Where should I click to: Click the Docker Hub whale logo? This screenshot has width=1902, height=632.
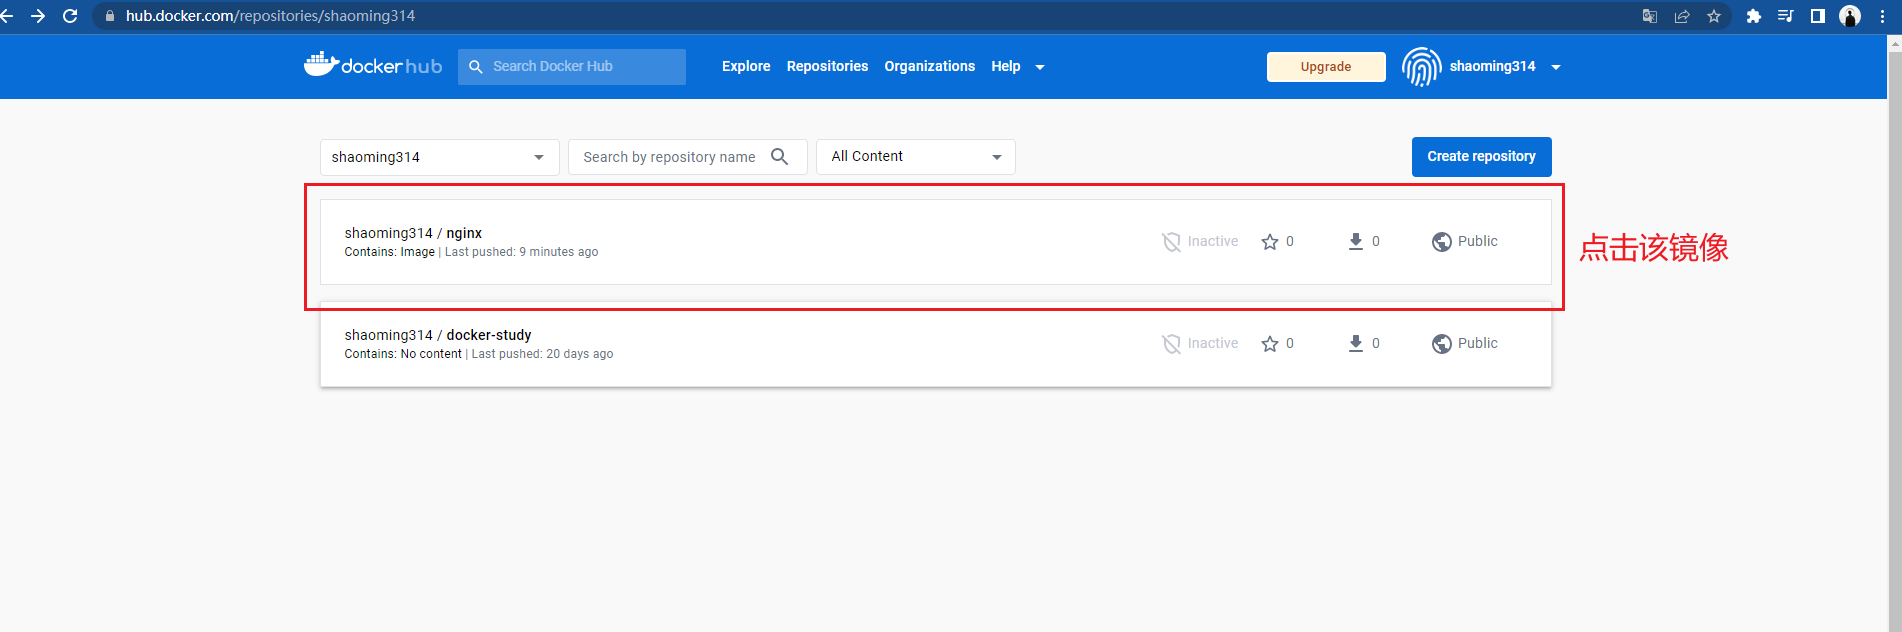coord(321,64)
